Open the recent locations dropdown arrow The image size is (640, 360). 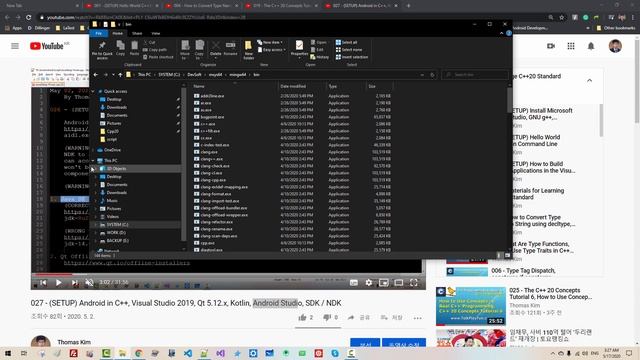click(113, 75)
